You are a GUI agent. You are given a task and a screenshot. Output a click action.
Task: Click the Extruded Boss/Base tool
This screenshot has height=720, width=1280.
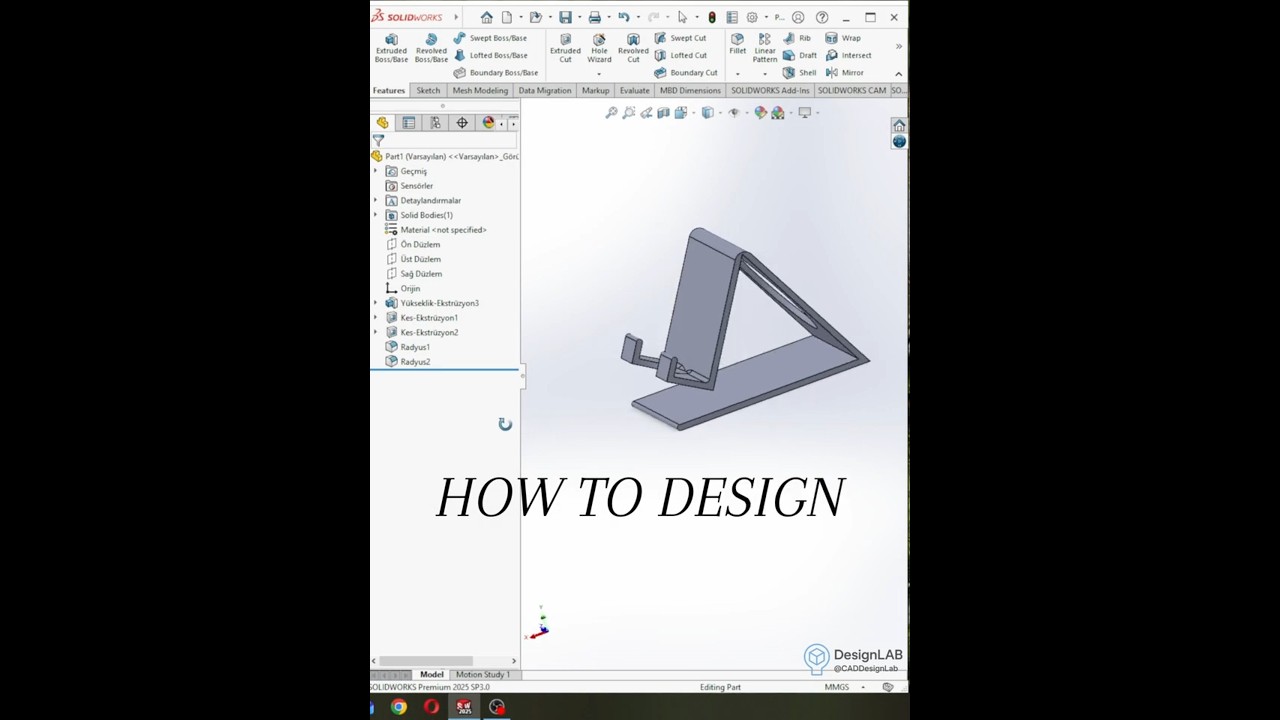(x=391, y=48)
